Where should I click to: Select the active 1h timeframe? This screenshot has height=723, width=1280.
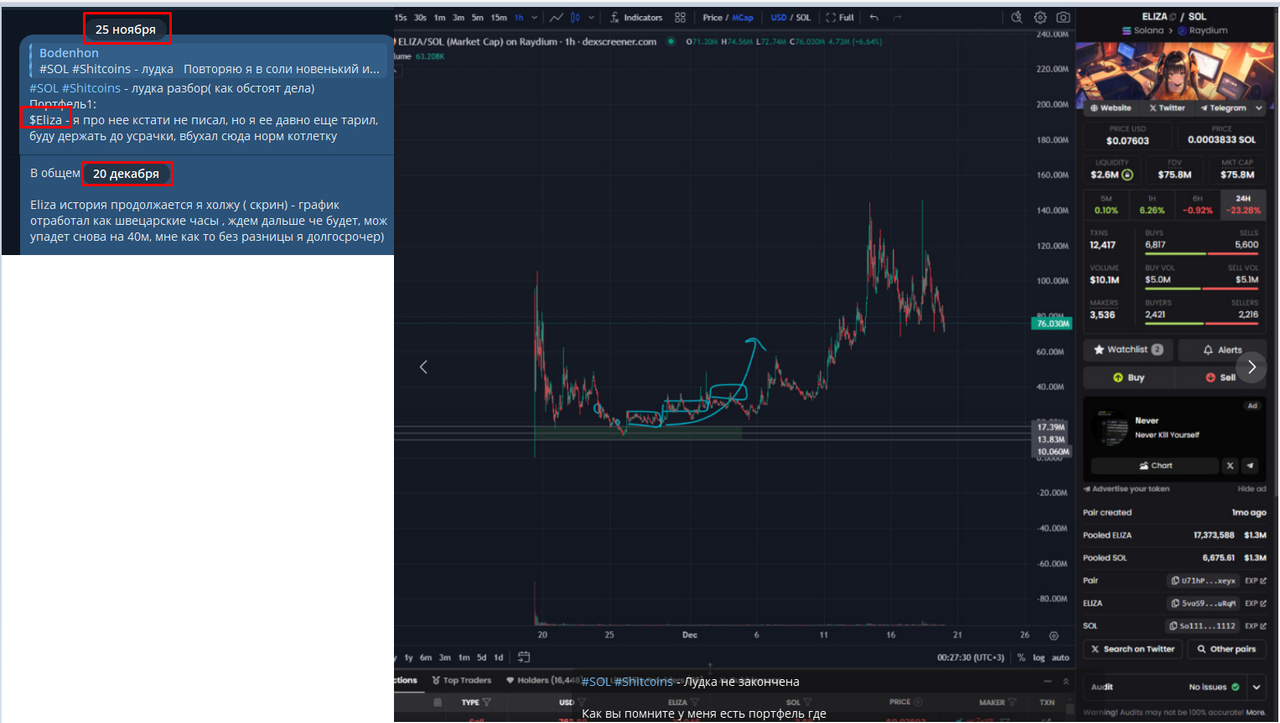pos(518,17)
